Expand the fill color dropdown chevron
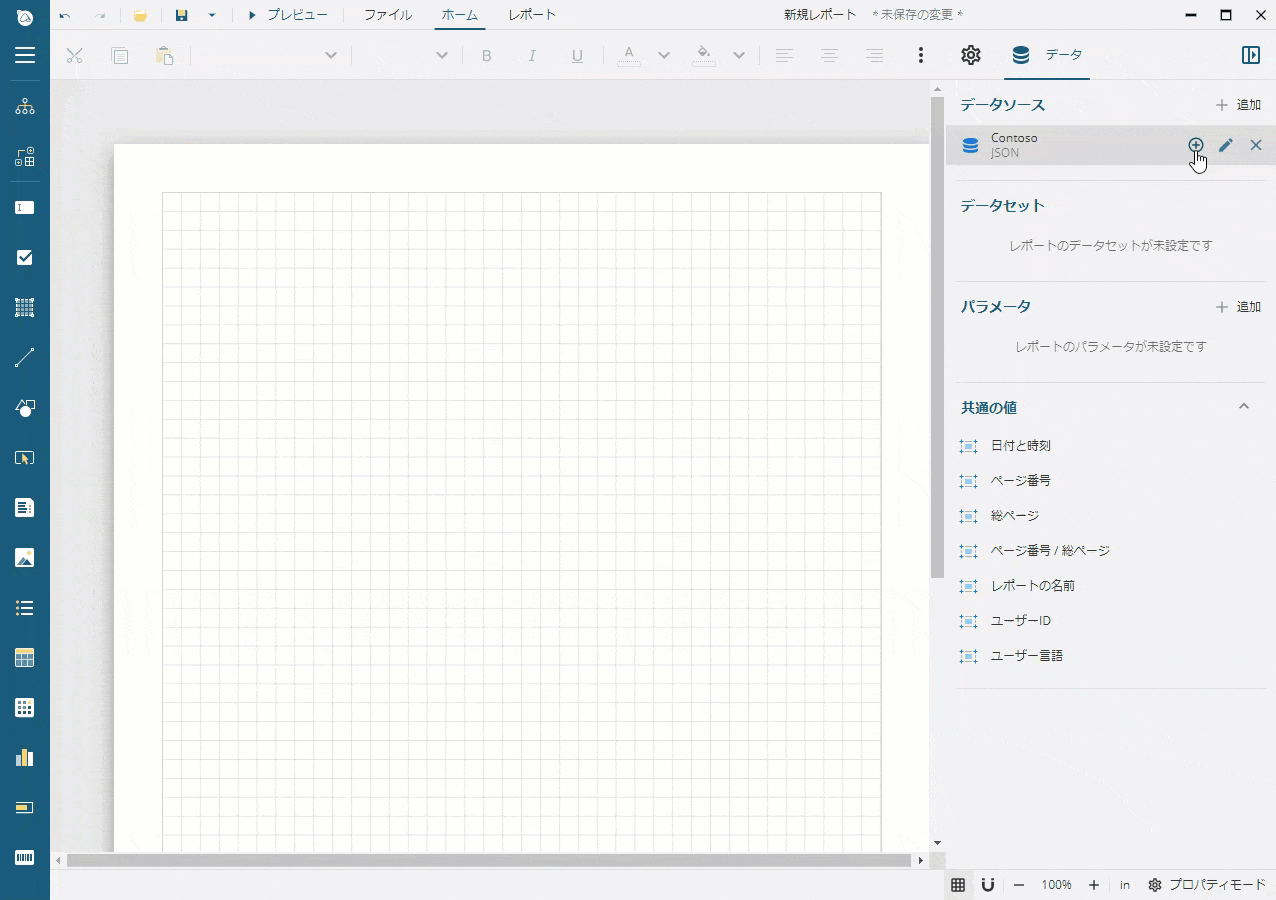 (739, 56)
